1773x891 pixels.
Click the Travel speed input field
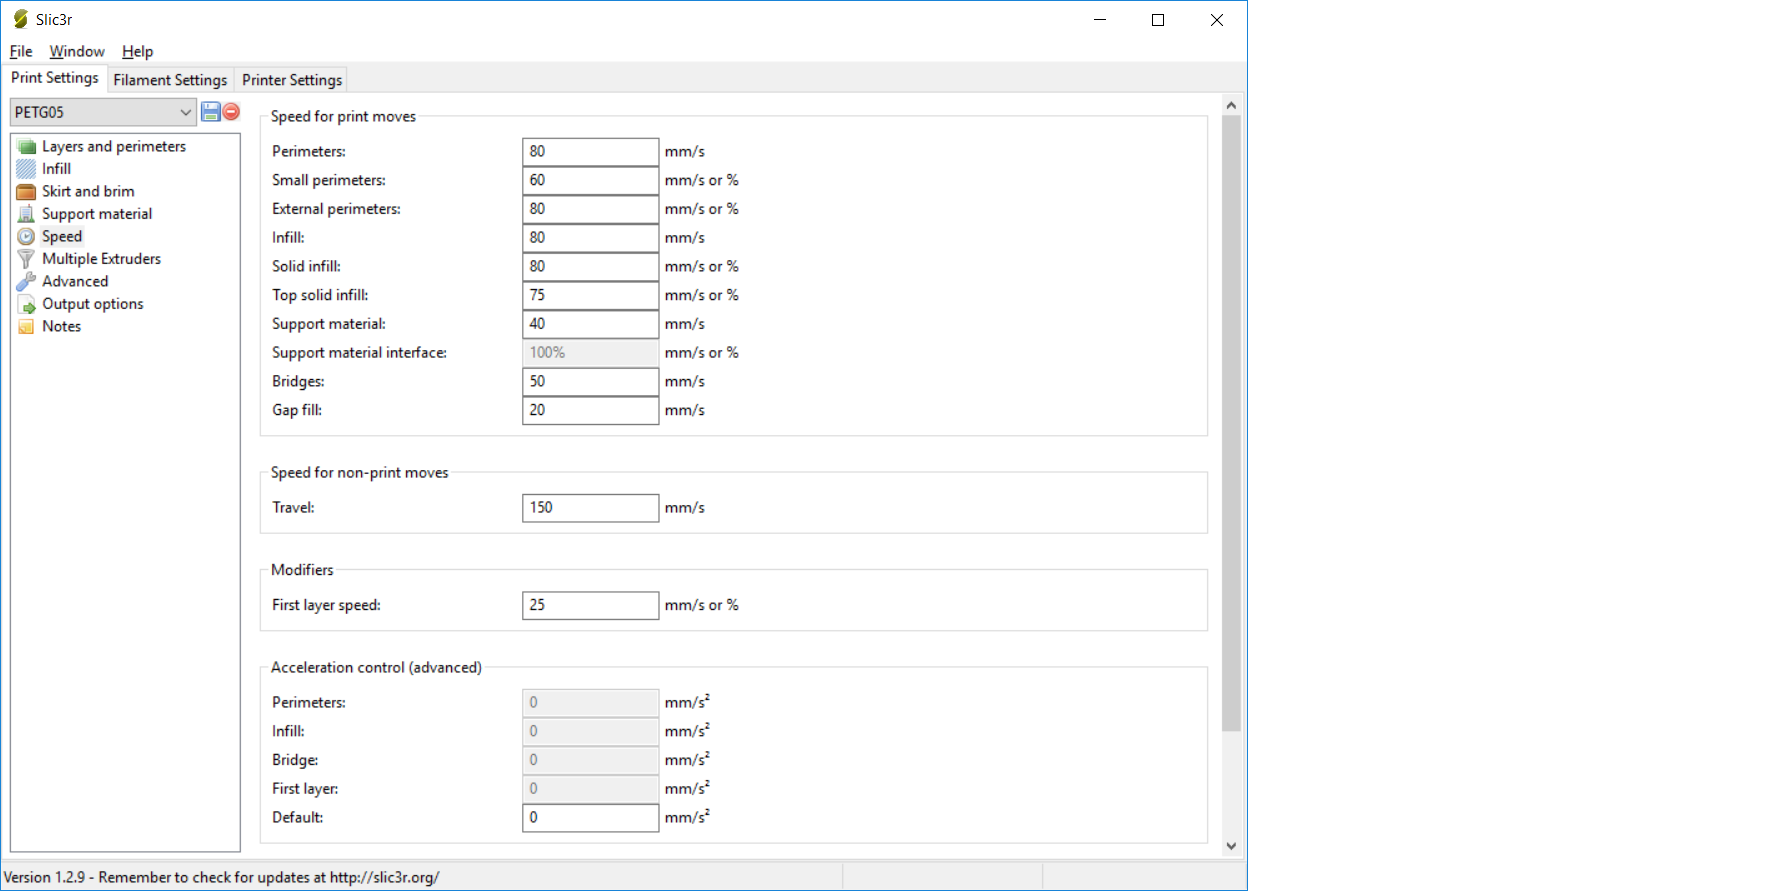click(590, 508)
